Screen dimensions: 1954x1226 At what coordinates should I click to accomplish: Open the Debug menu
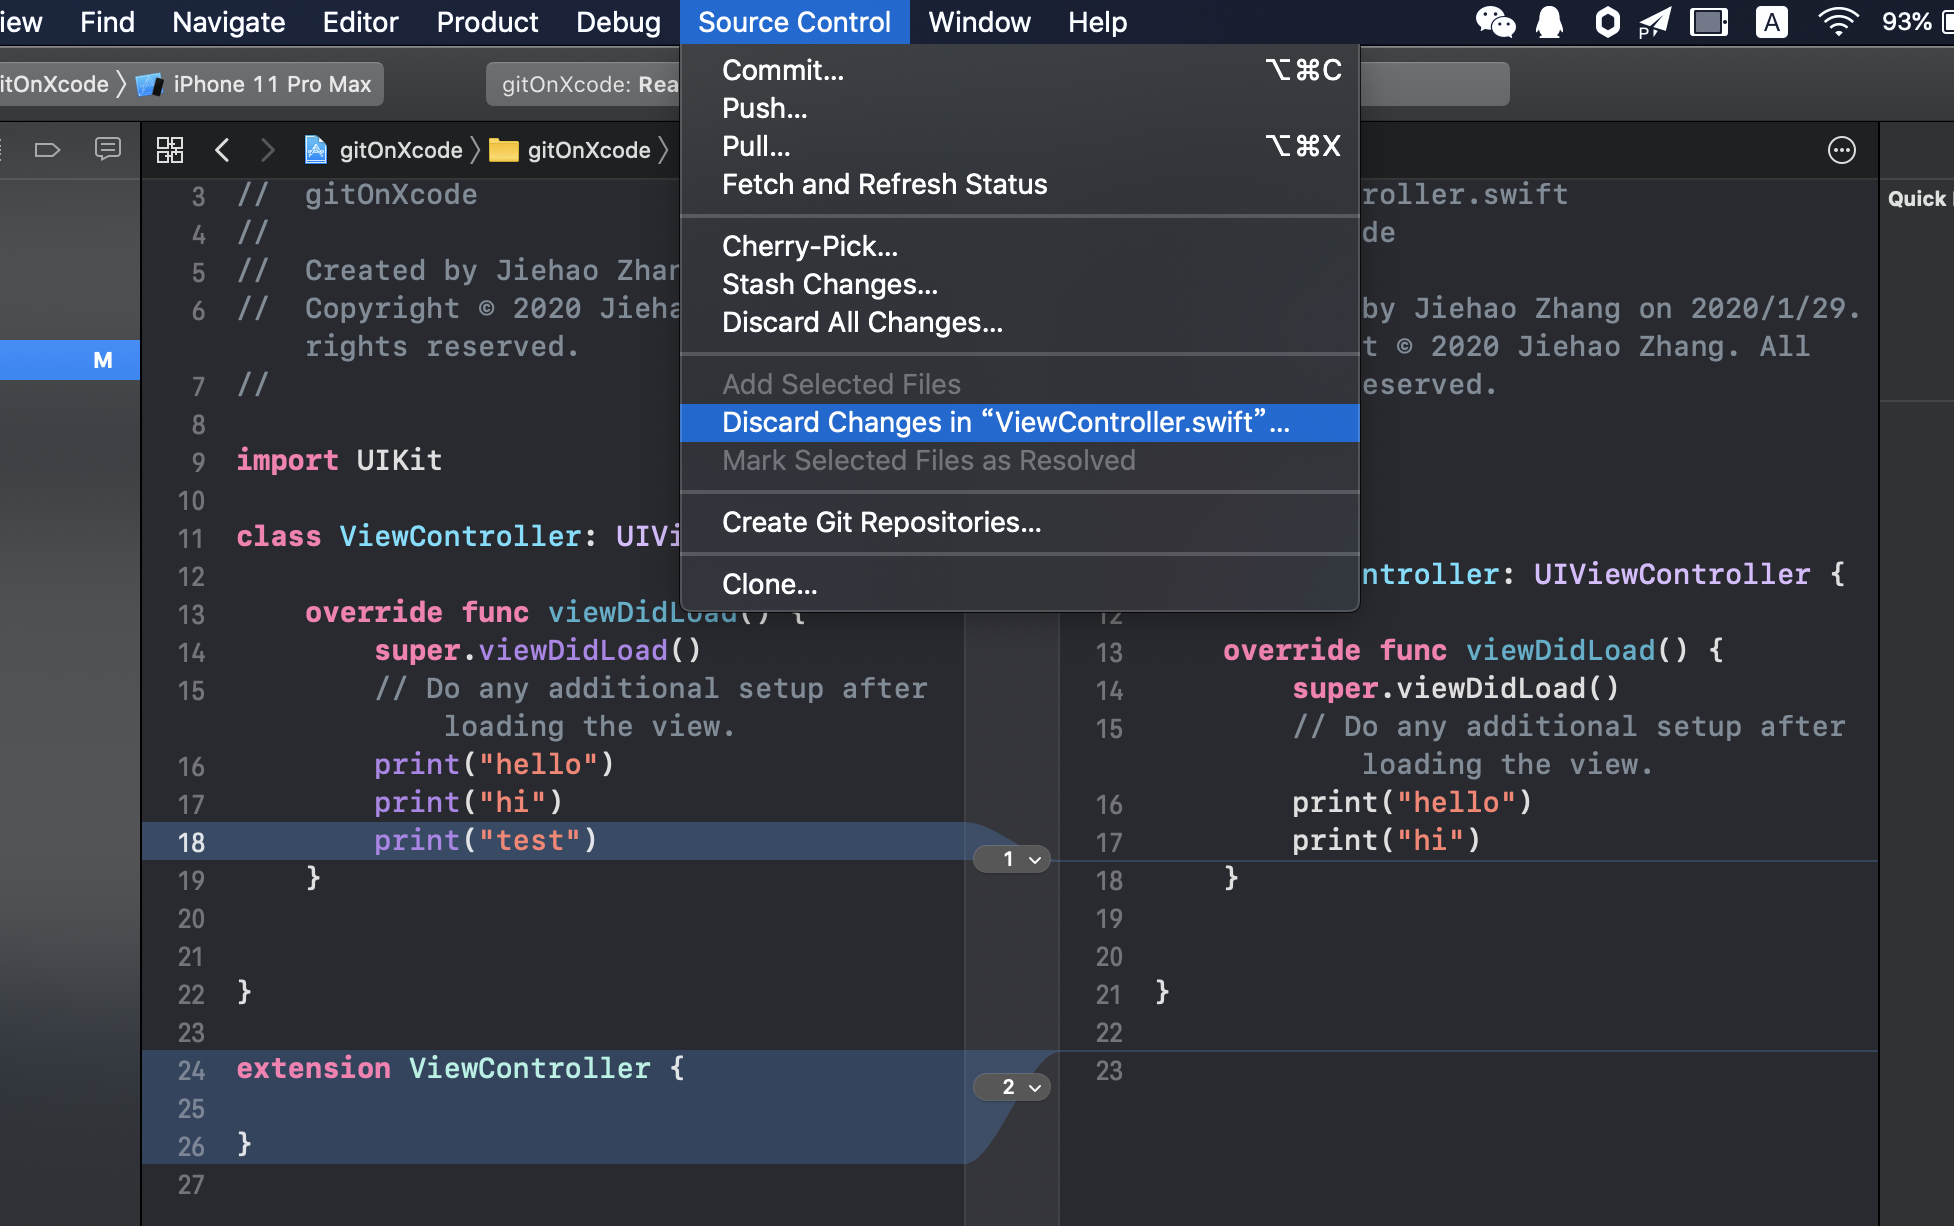click(x=618, y=22)
